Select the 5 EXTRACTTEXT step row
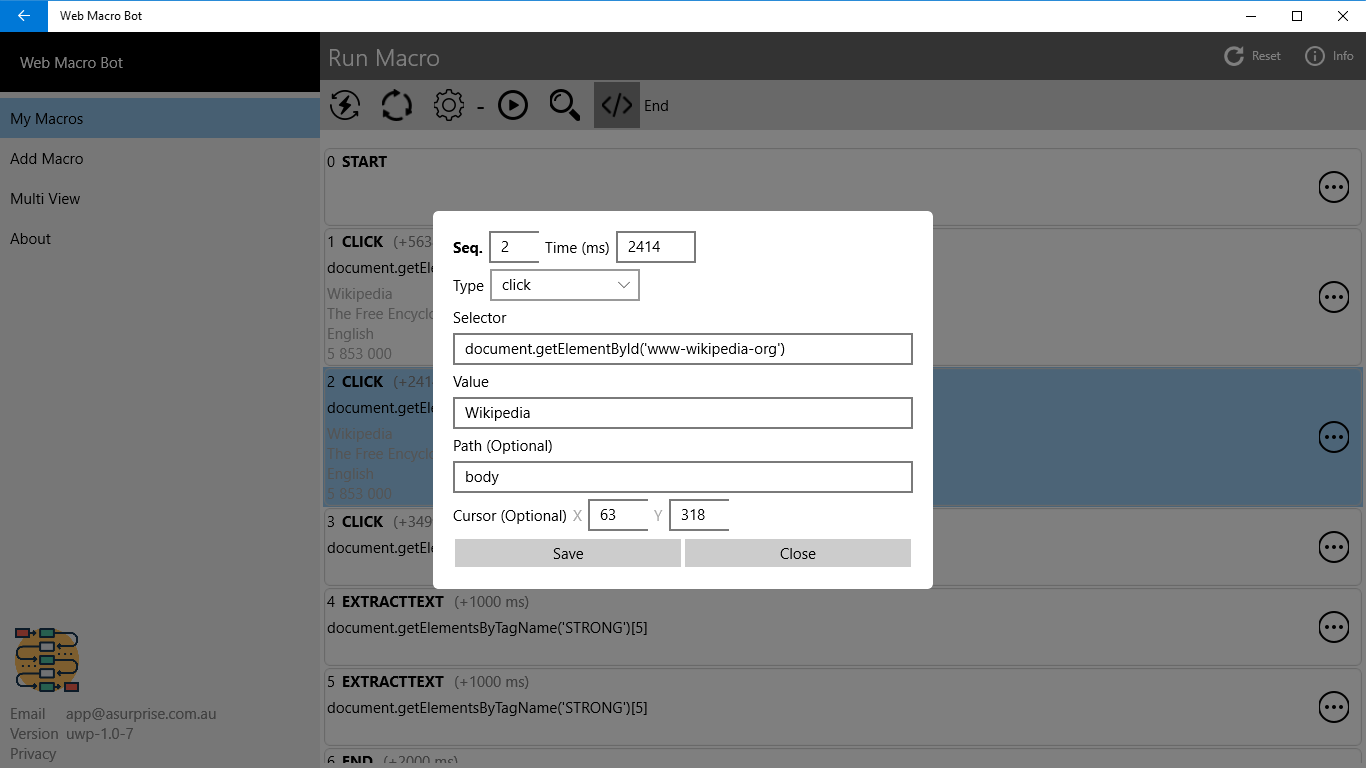Viewport: 1366px width, 768px height. pyautogui.click(x=842, y=707)
